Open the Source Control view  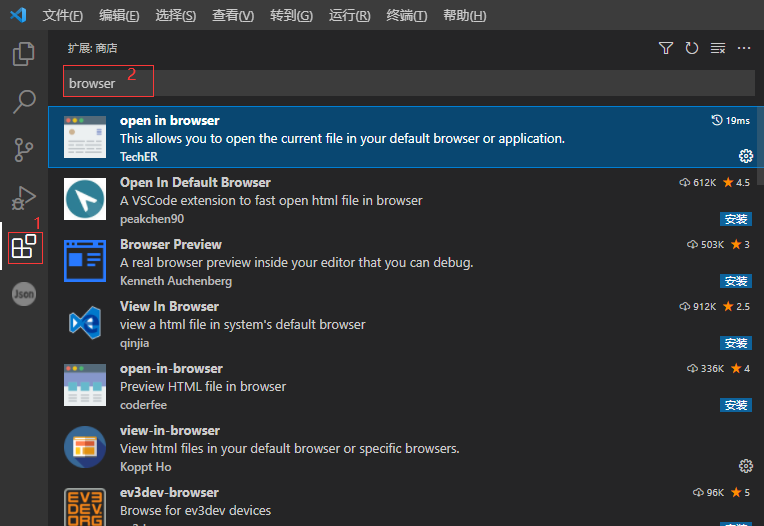pyautogui.click(x=23, y=150)
